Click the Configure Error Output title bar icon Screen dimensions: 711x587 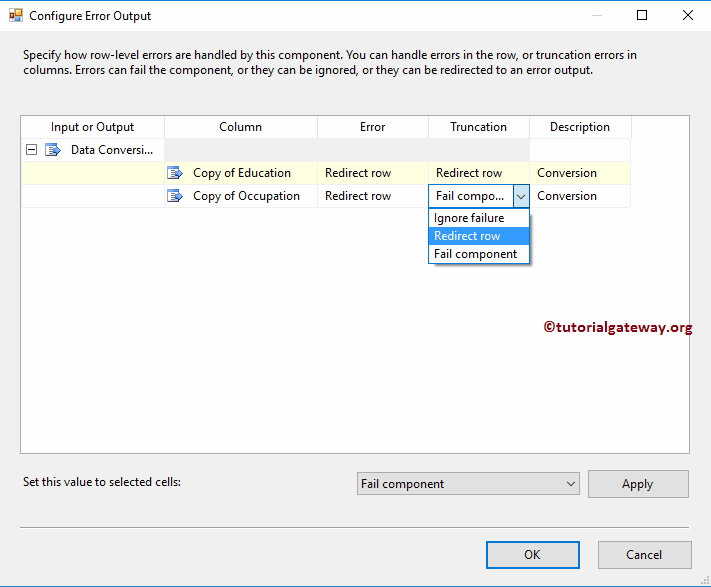16,16
